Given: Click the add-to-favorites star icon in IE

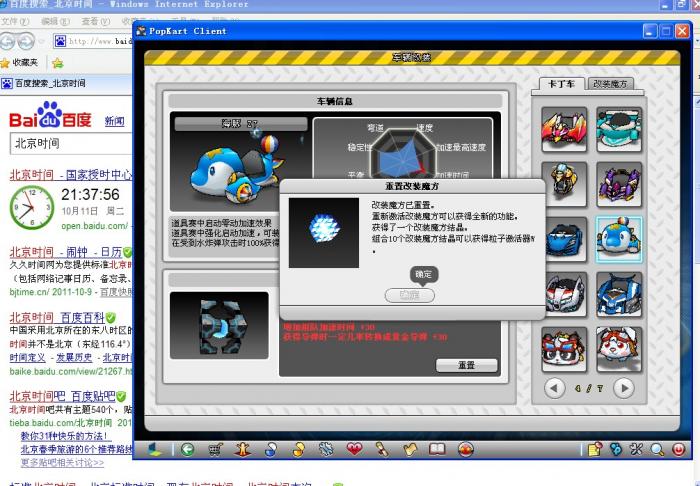Looking at the screenshot, I should point(58,63).
